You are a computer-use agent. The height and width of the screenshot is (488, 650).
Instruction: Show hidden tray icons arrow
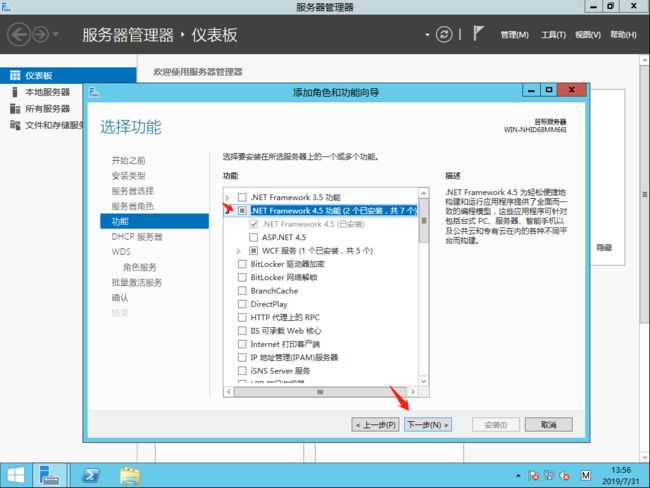coord(518,476)
